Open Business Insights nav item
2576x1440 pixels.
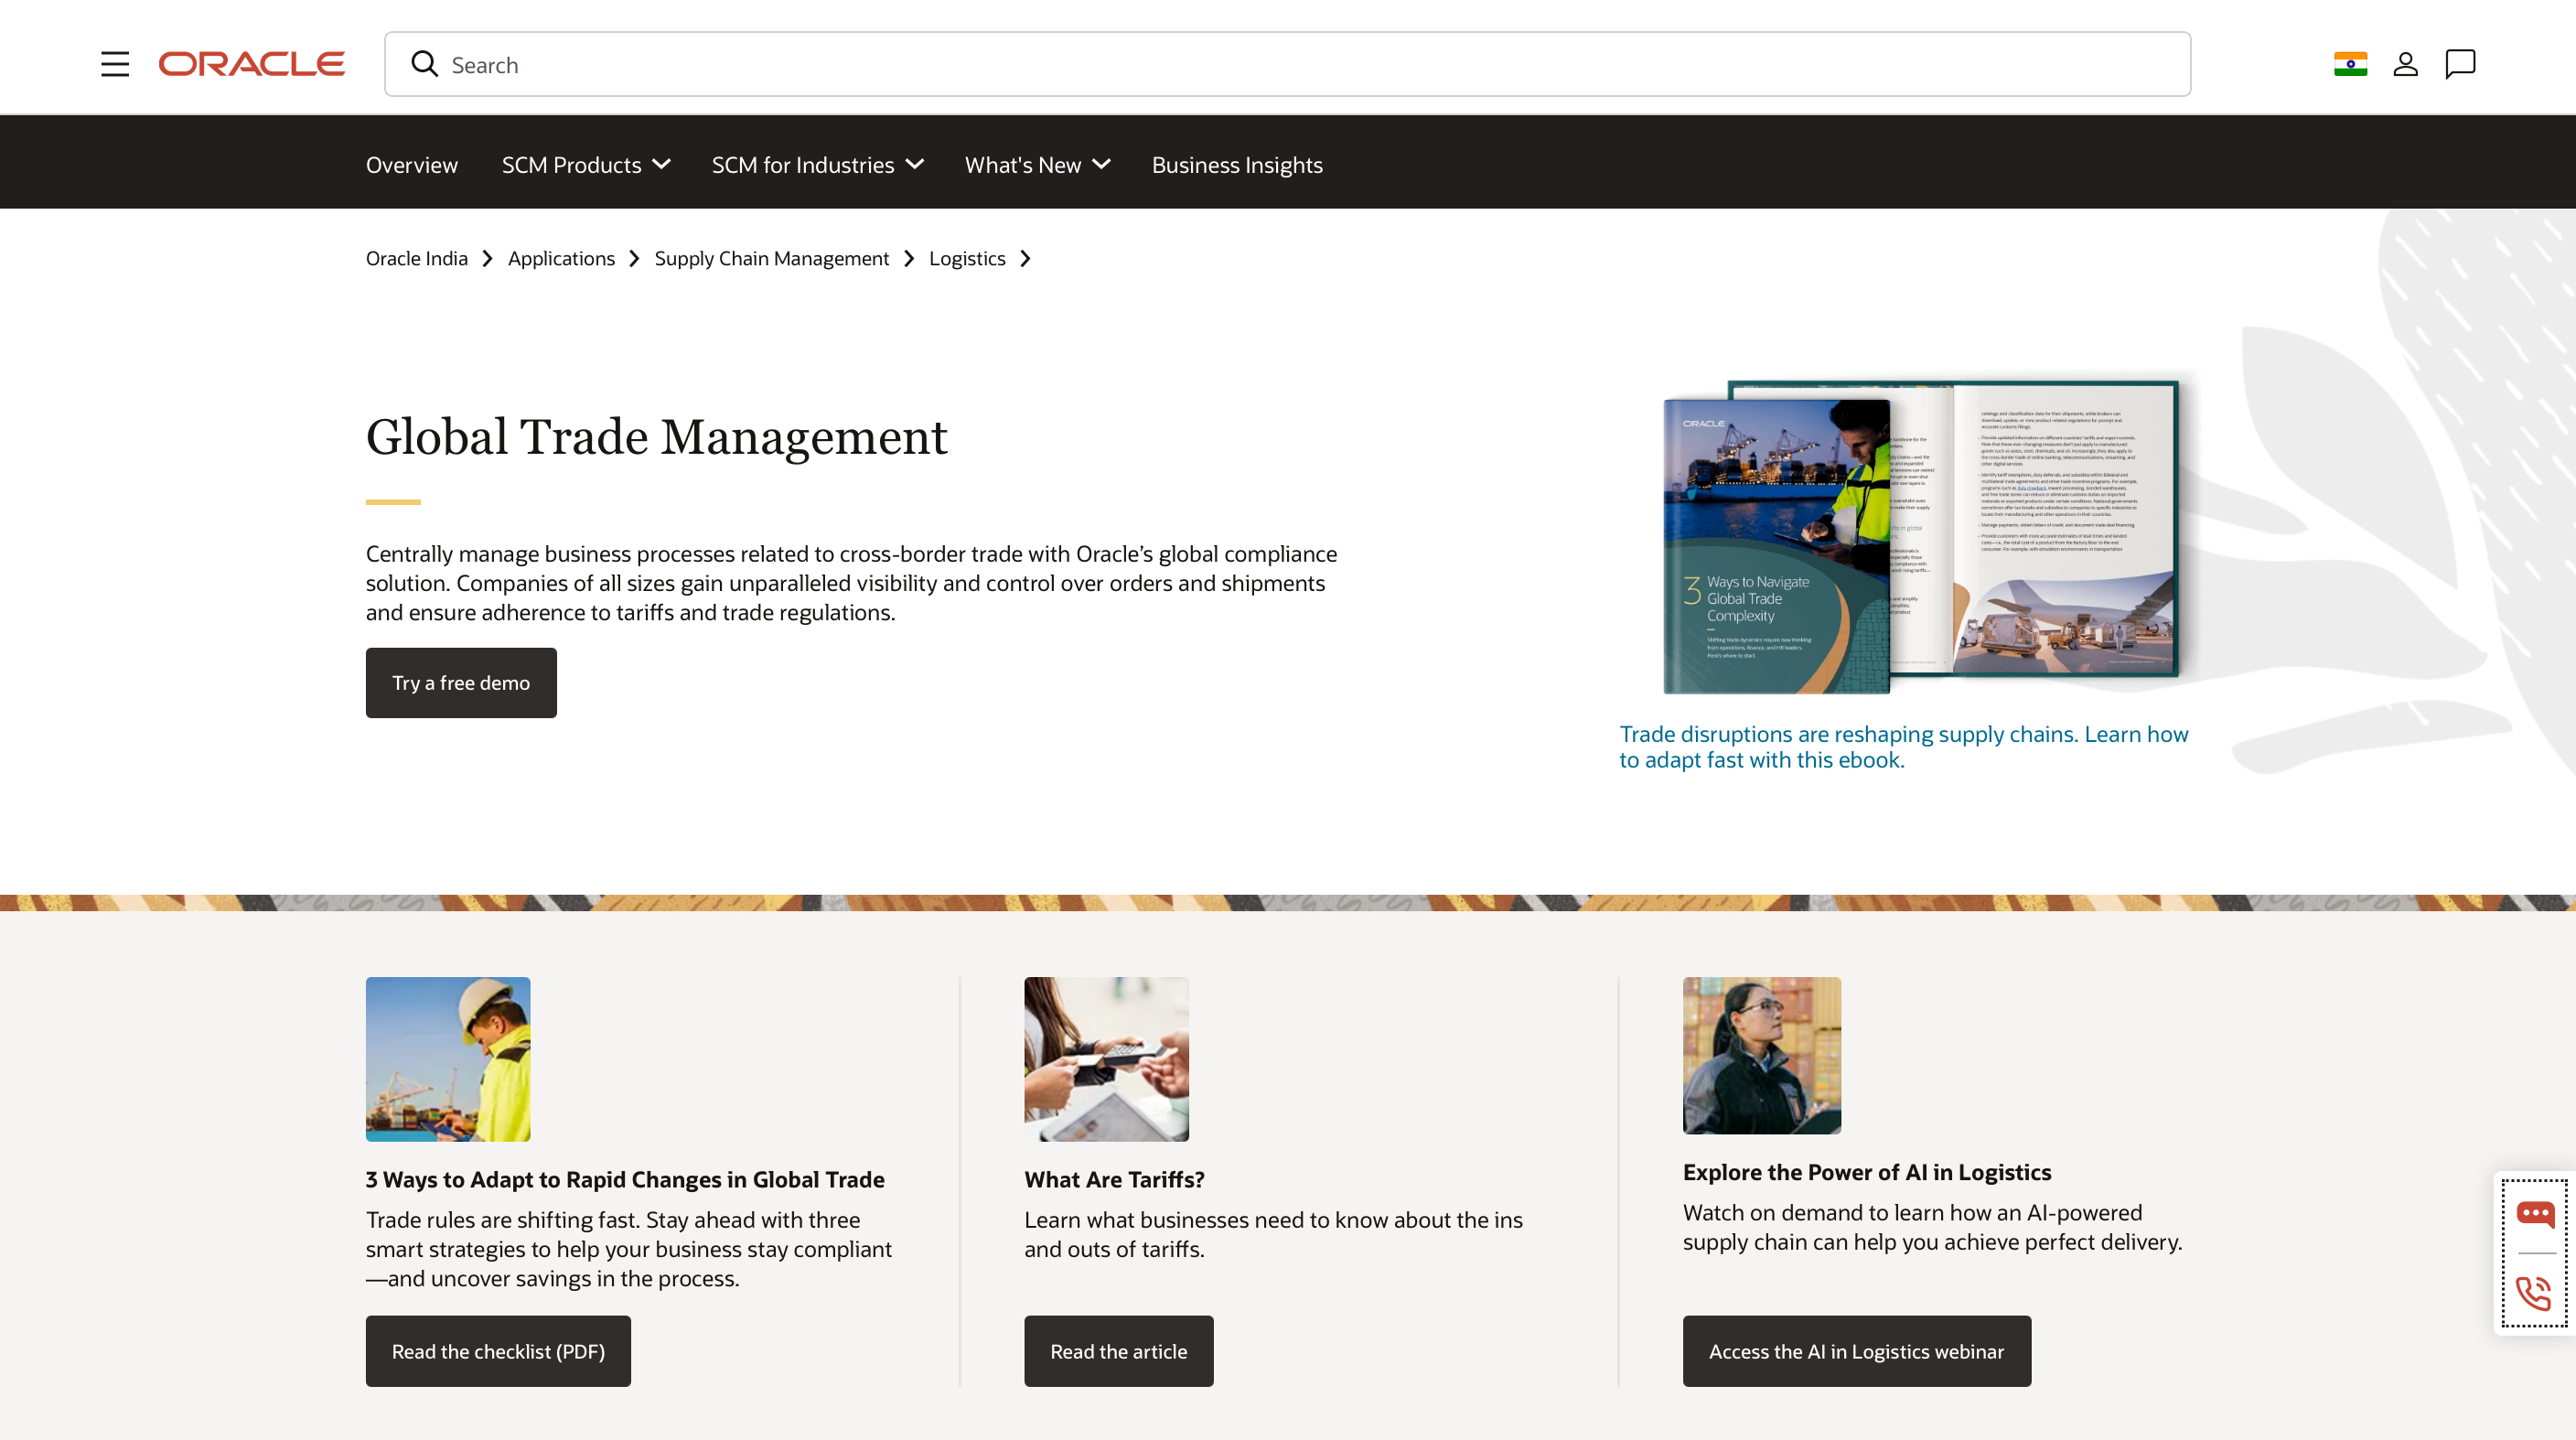1237,165
